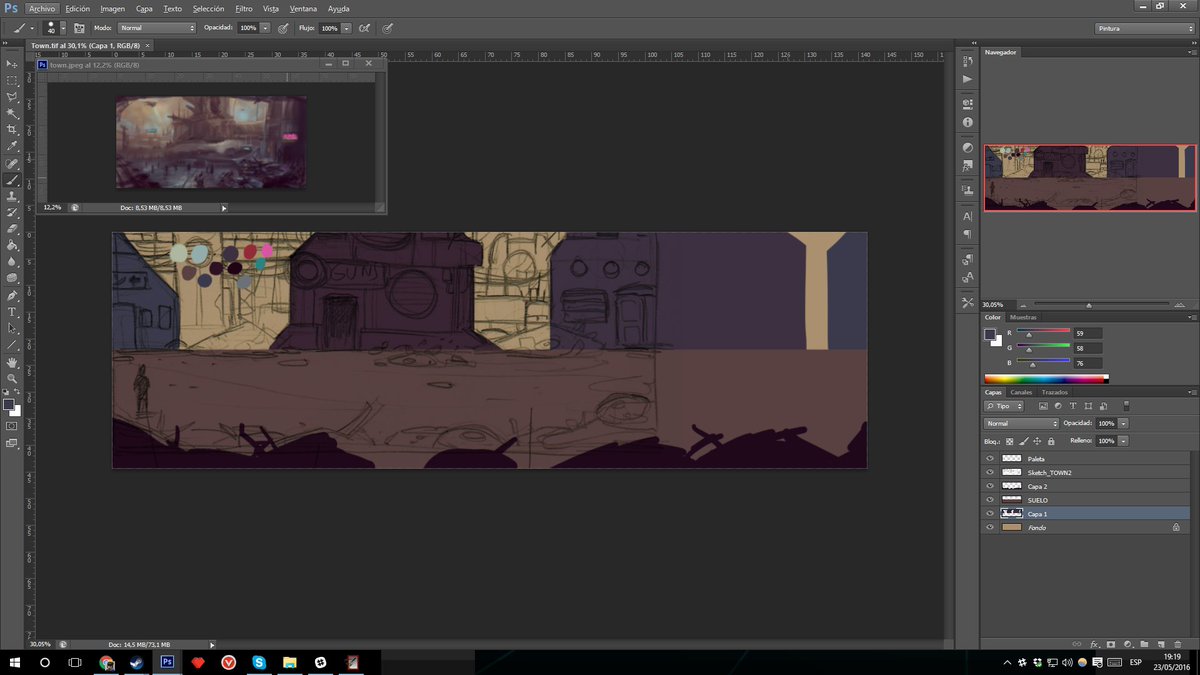This screenshot has width=1200, height=675.
Task: Click the foreground color swatch in toolbar
Action: pos(8,405)
